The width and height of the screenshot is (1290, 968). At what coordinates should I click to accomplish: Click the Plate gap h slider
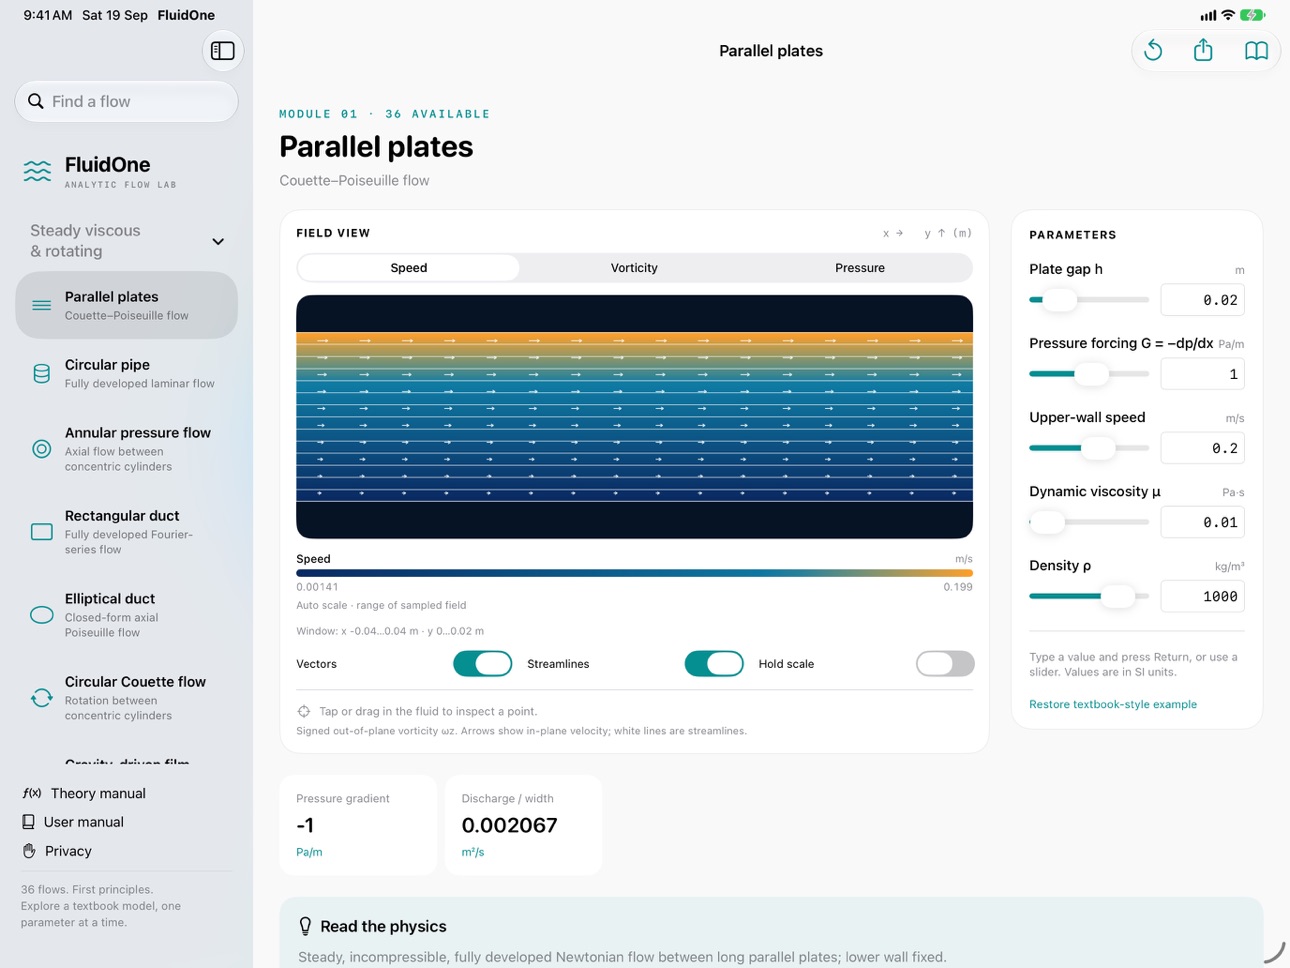click(1089, 300)
